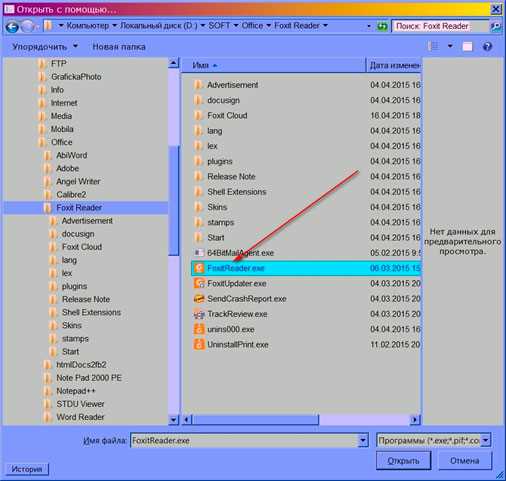Open the view mode dropdown arrow
The image size is (506, 481).
click(x=450, y=46)
